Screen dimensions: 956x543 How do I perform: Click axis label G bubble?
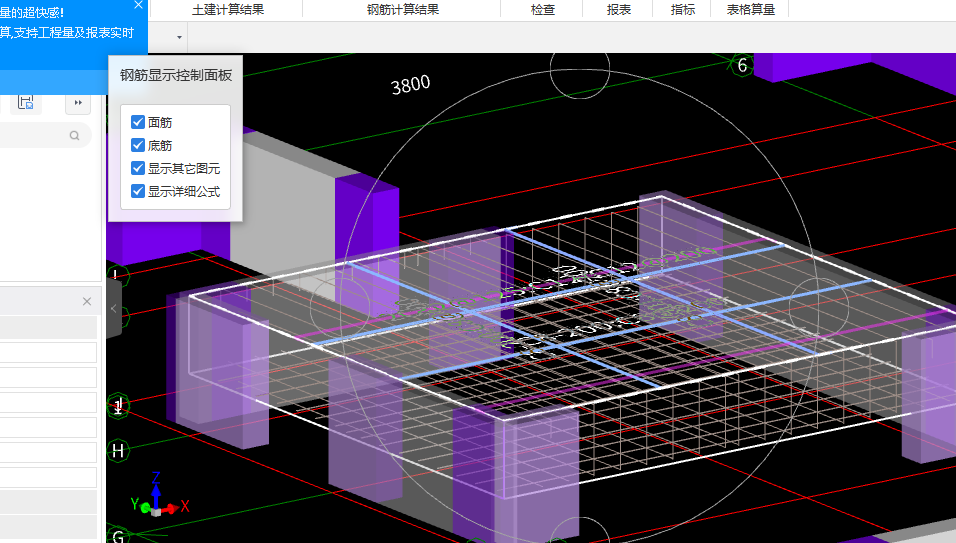coord(118,536)
